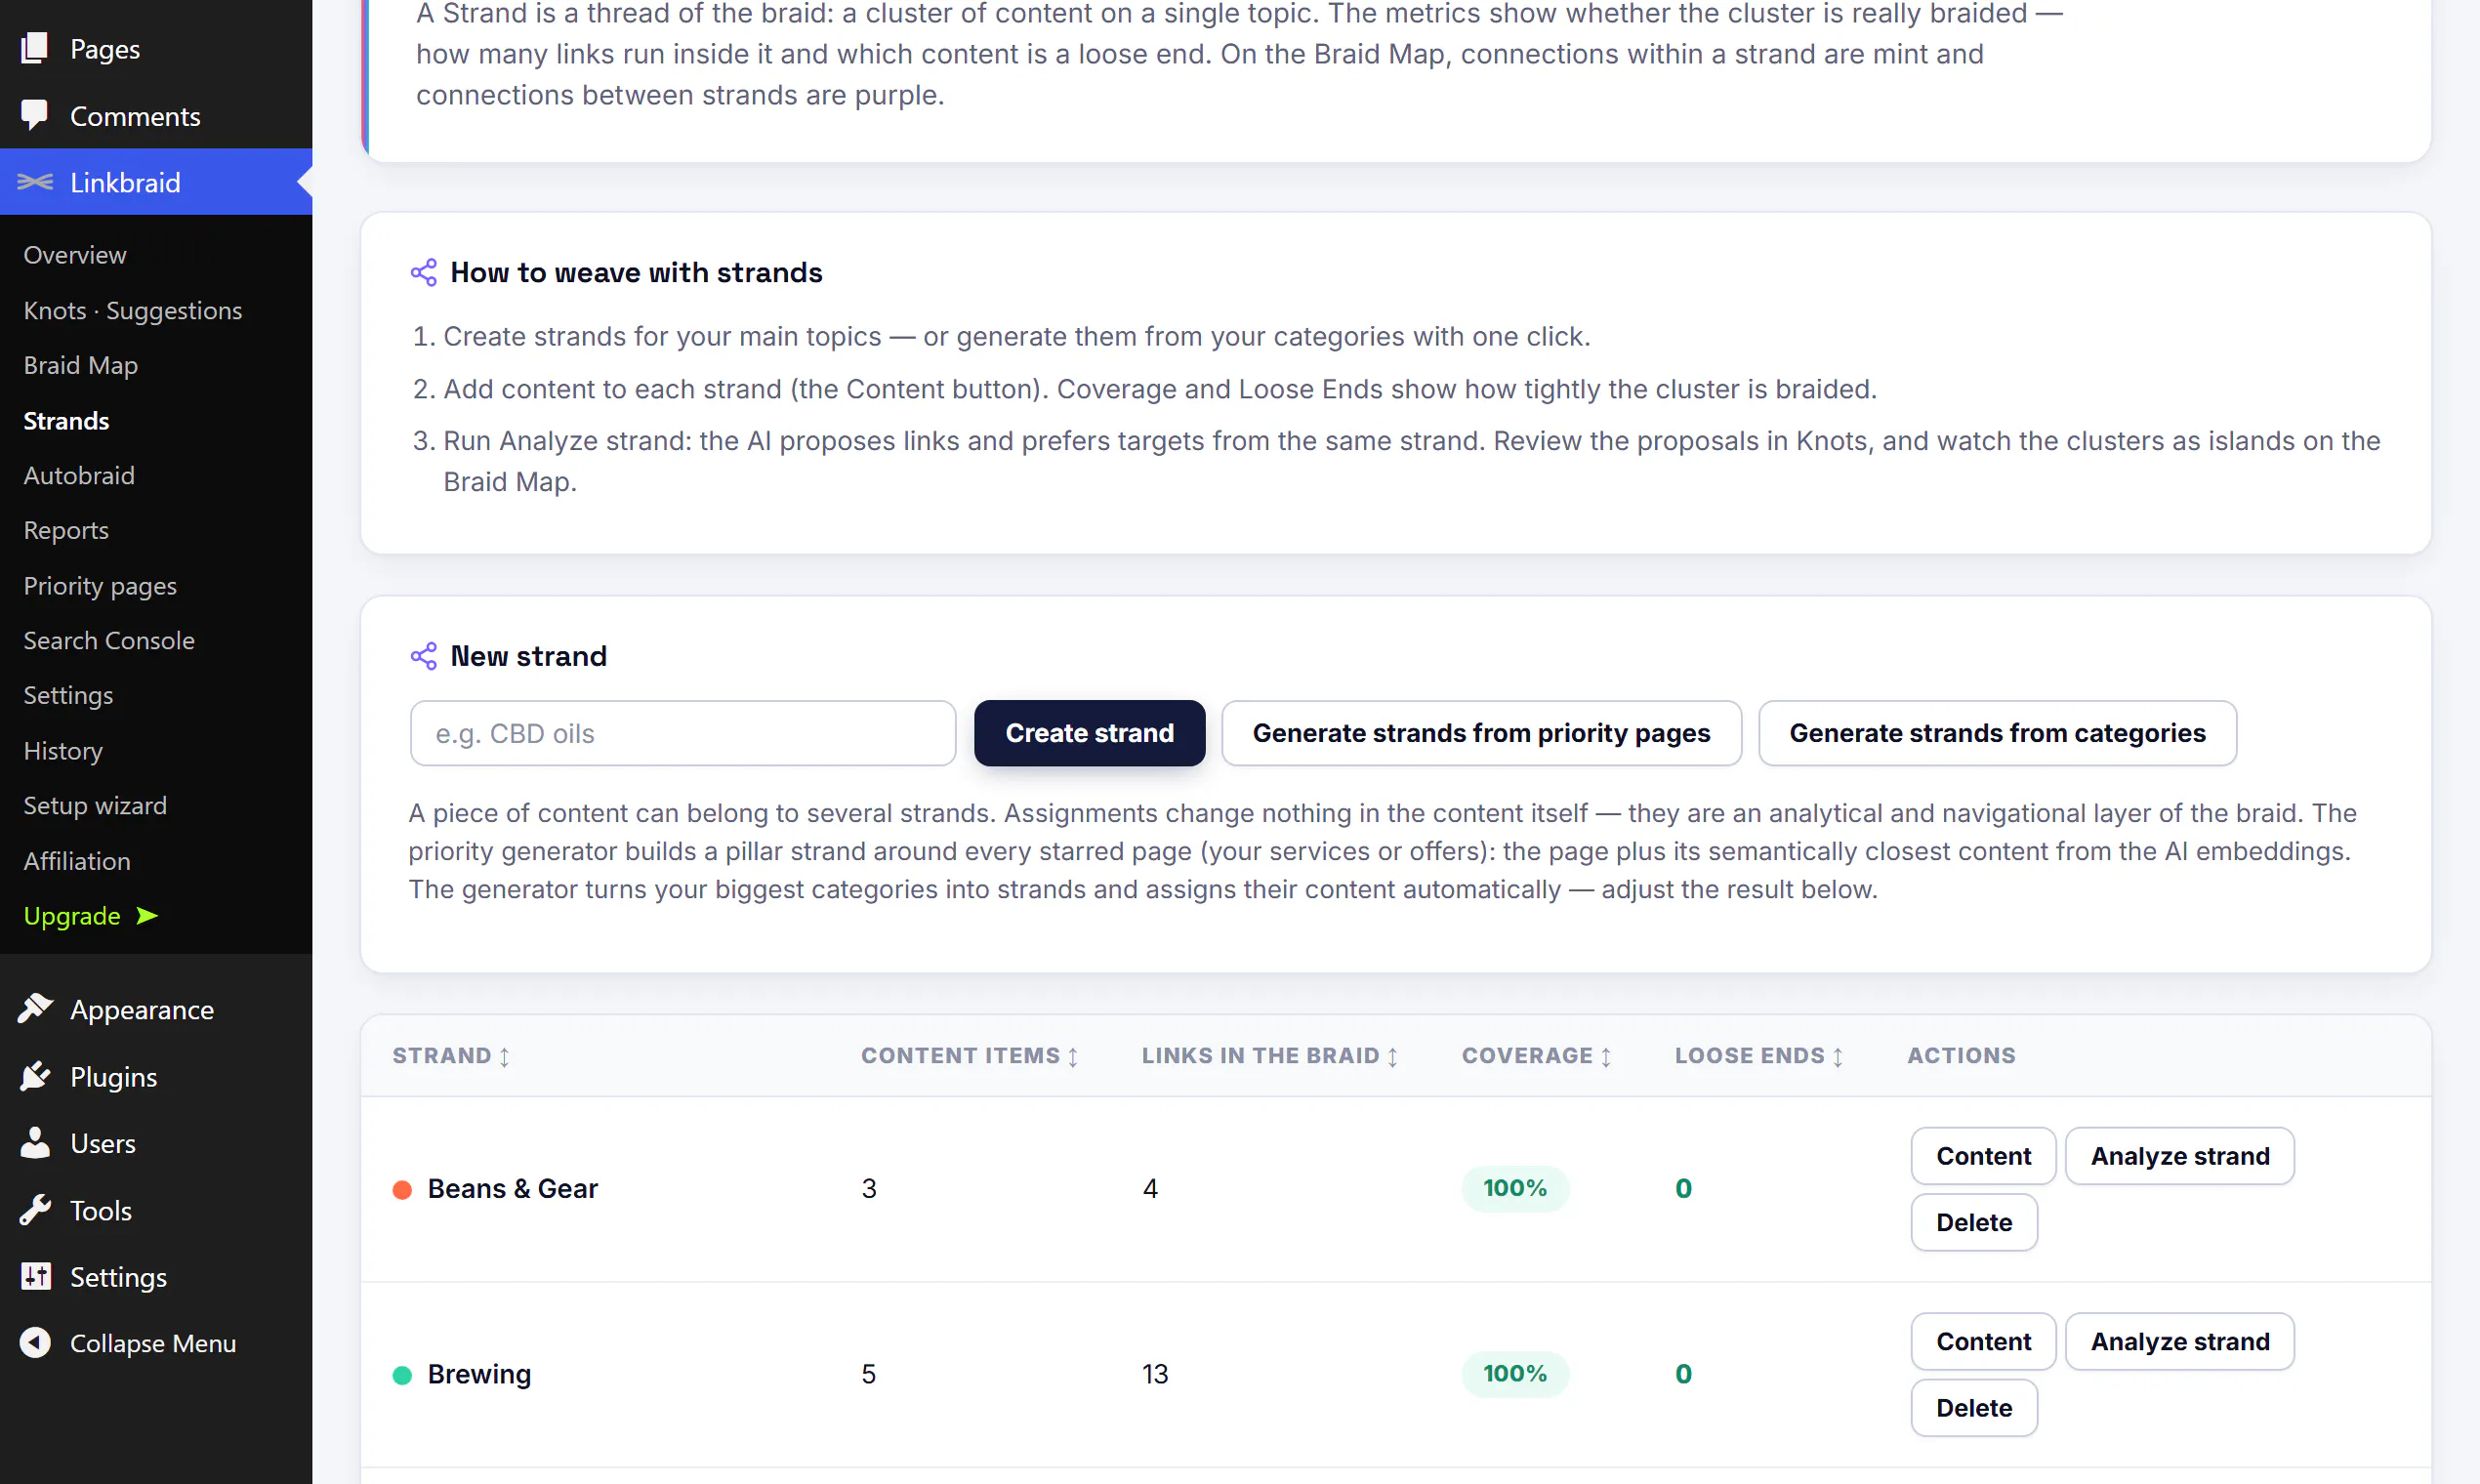Open the Autobraid submenu item
This screenshot has height=1484, width=2480.
[79, 475]
